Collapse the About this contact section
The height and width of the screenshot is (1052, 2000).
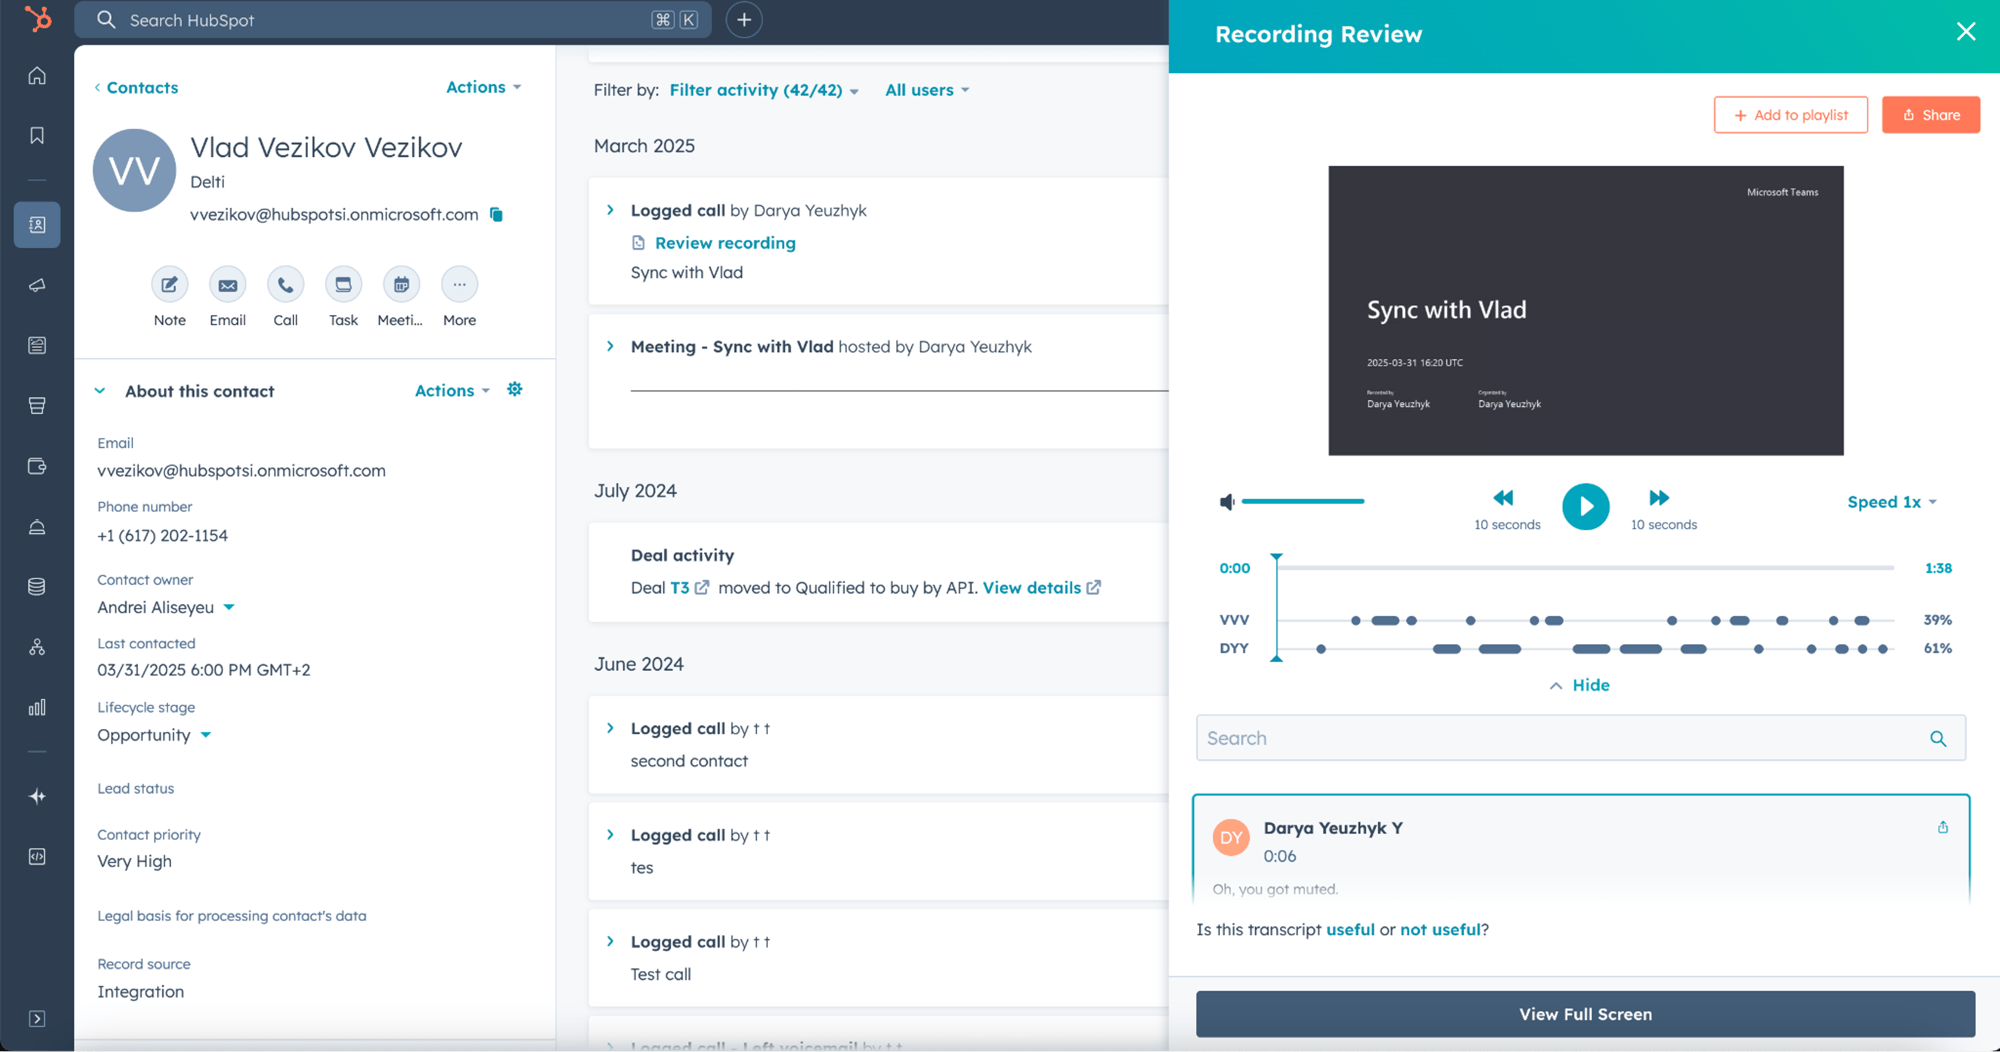click(x=100, y=391)
